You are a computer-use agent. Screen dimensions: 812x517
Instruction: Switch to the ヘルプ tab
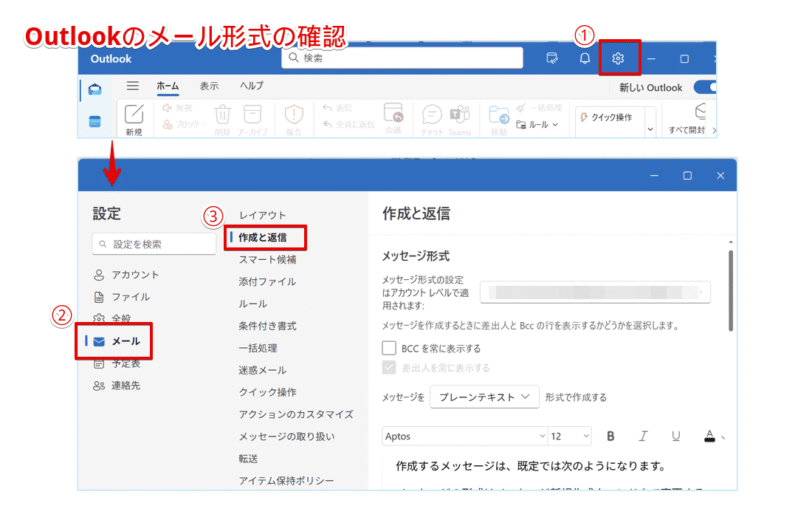252,86
